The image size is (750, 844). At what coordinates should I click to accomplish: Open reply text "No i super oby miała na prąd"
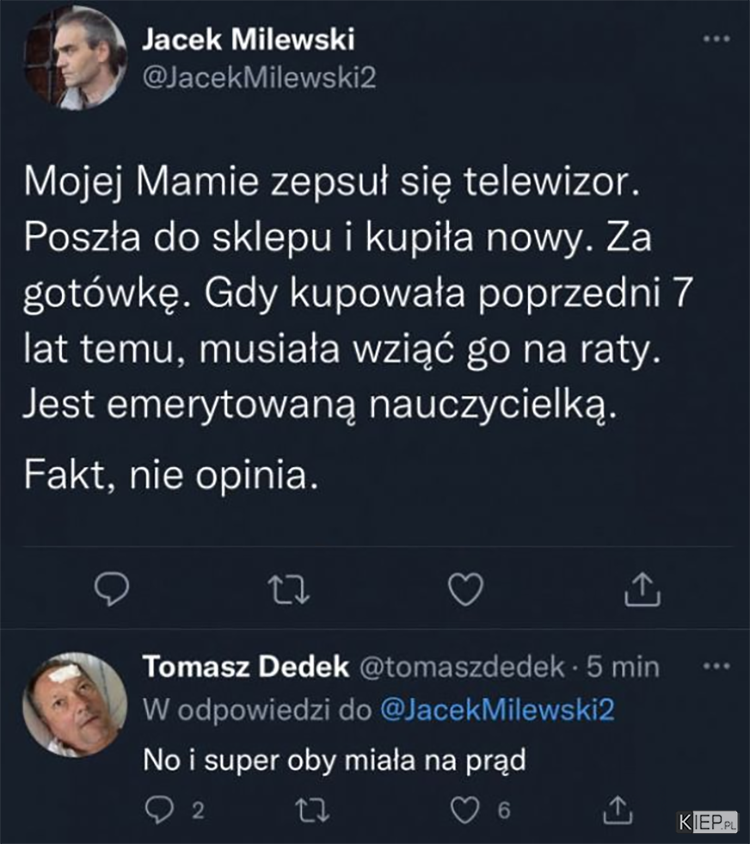[x=335, y=761]
